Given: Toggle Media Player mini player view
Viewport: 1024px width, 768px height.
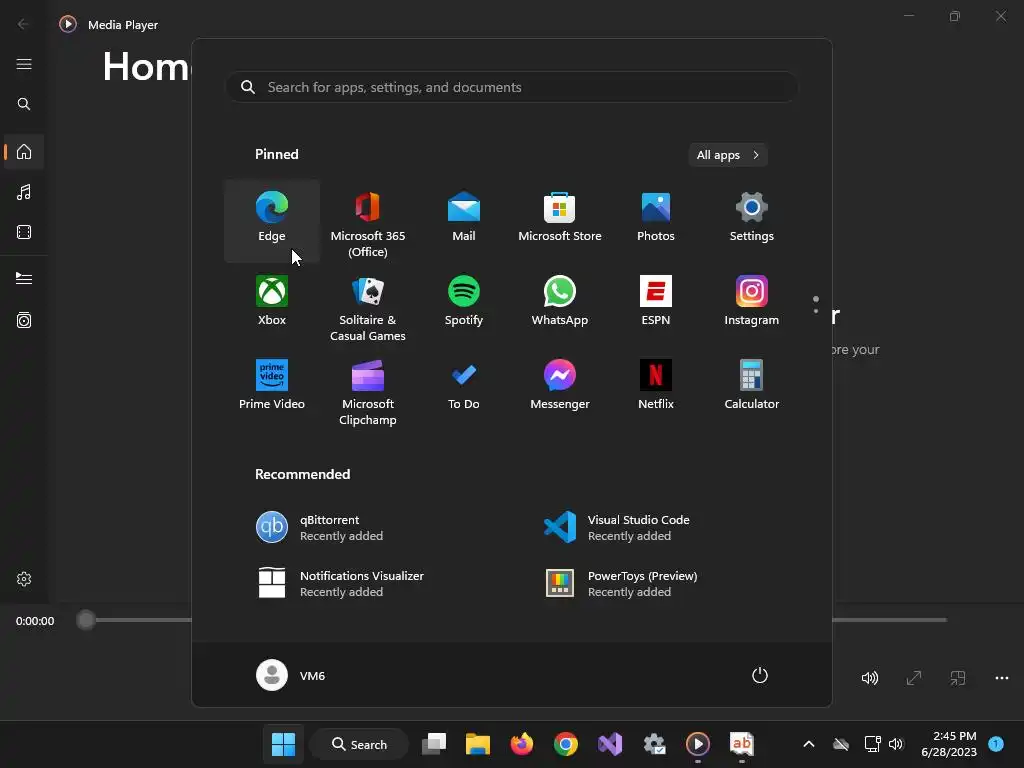Looking at the screenshot, I should pos(957,678).
